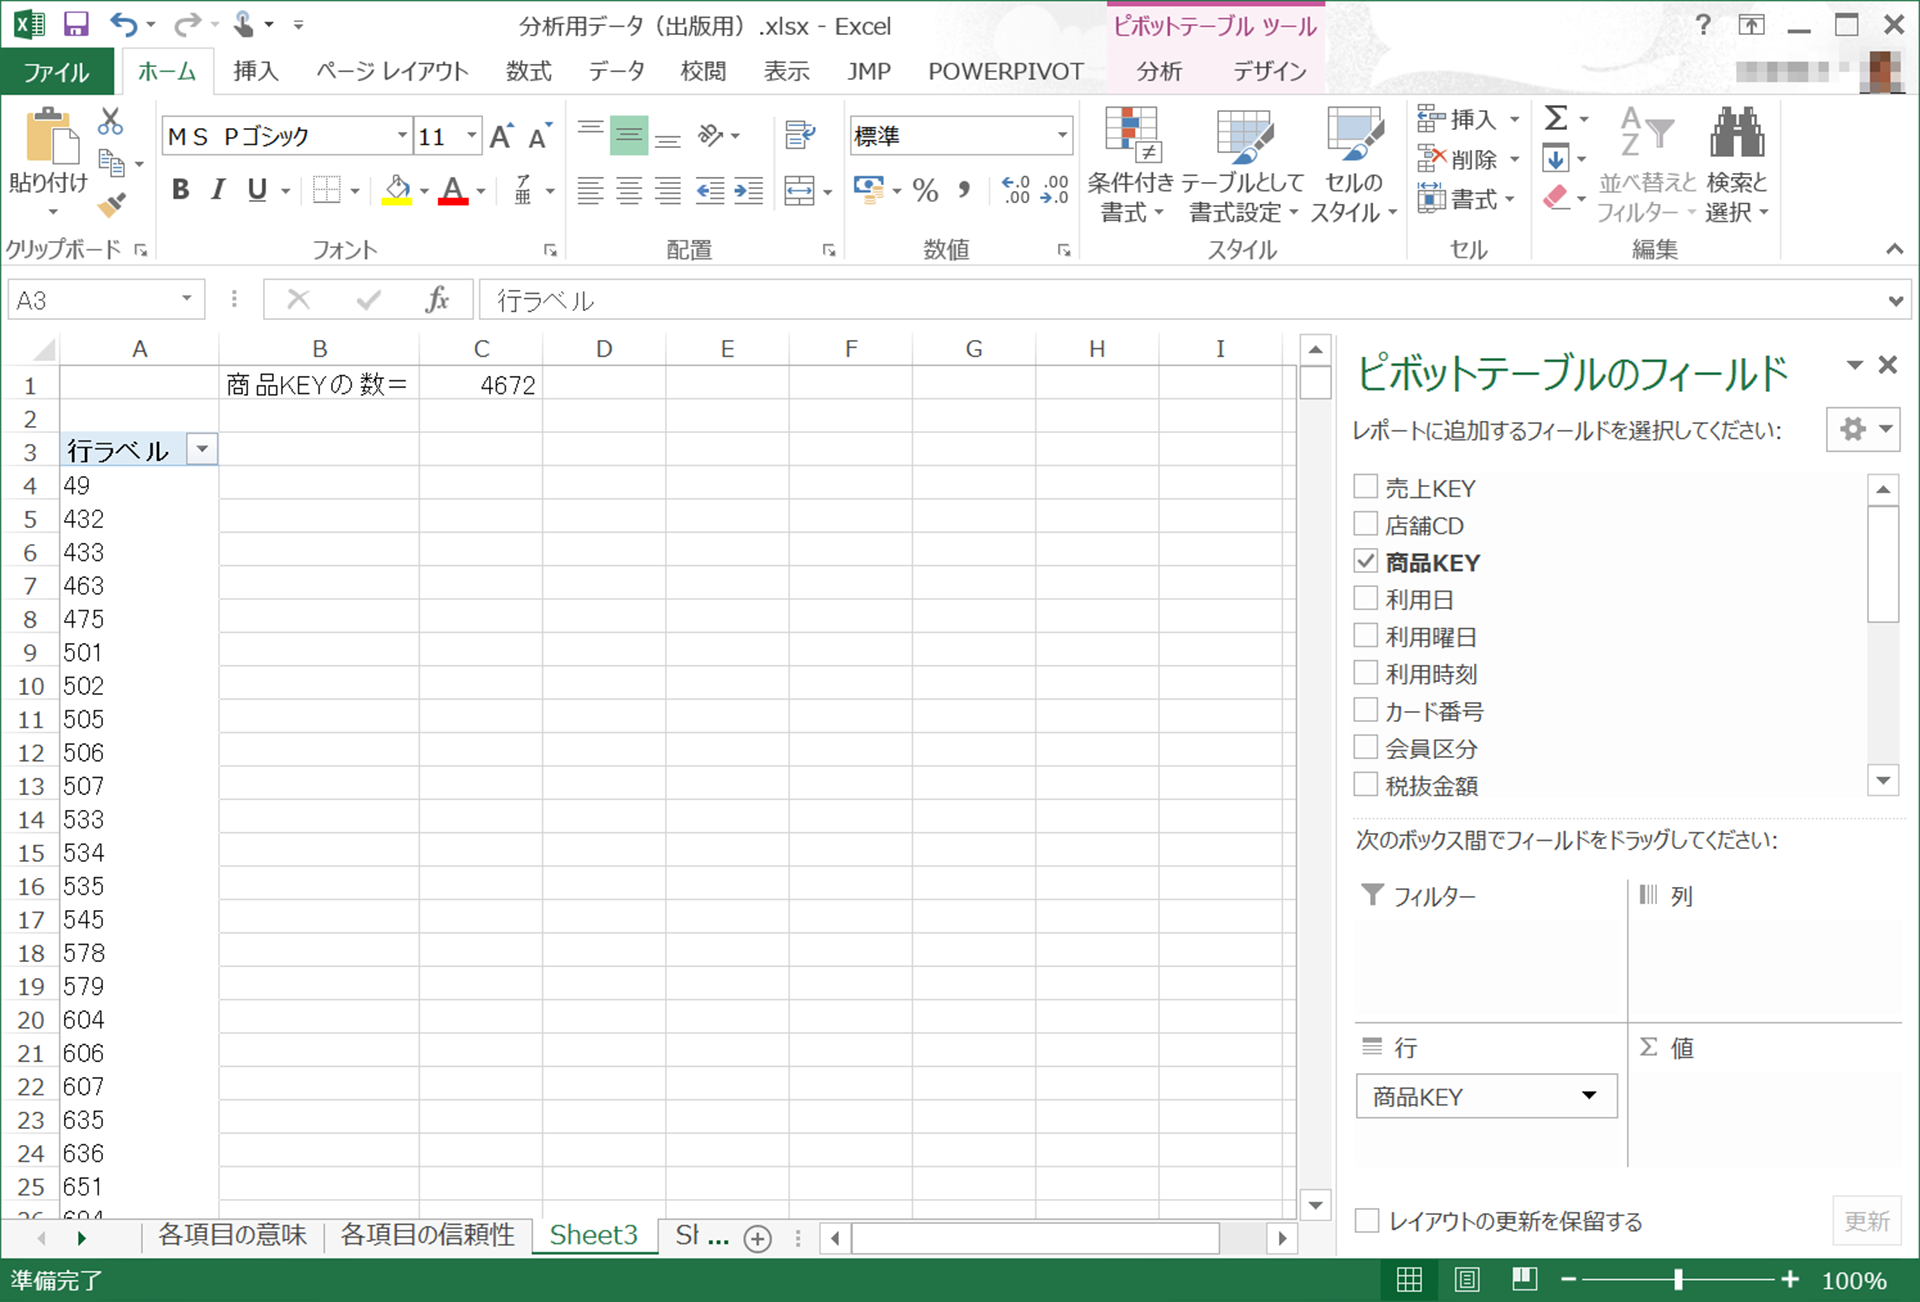The image size is (1920, 1302).
Task: Decrease decimal places
Action: (1055, 190)
